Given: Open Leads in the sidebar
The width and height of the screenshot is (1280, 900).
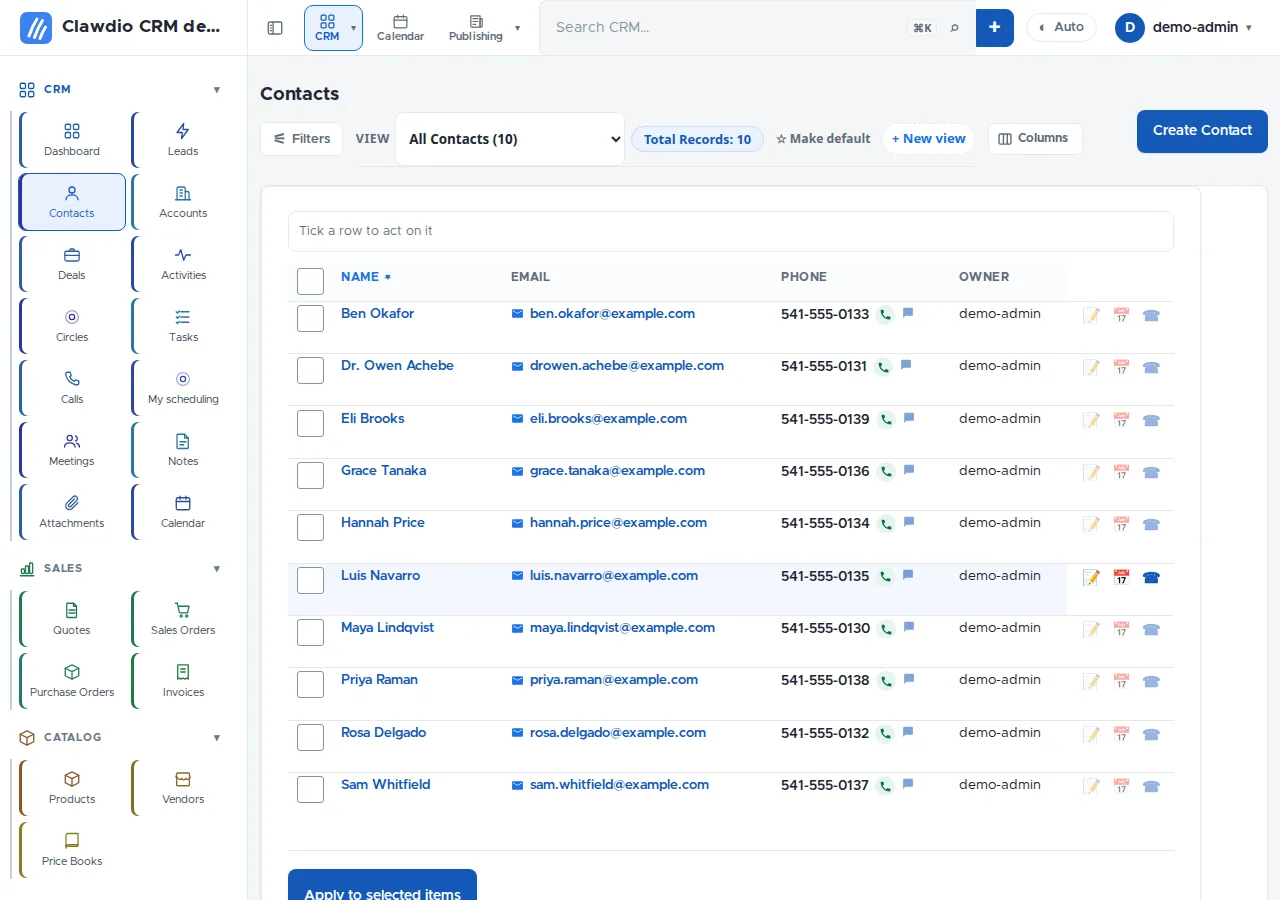Looking at the screenshot, I should tap(183, 140).
